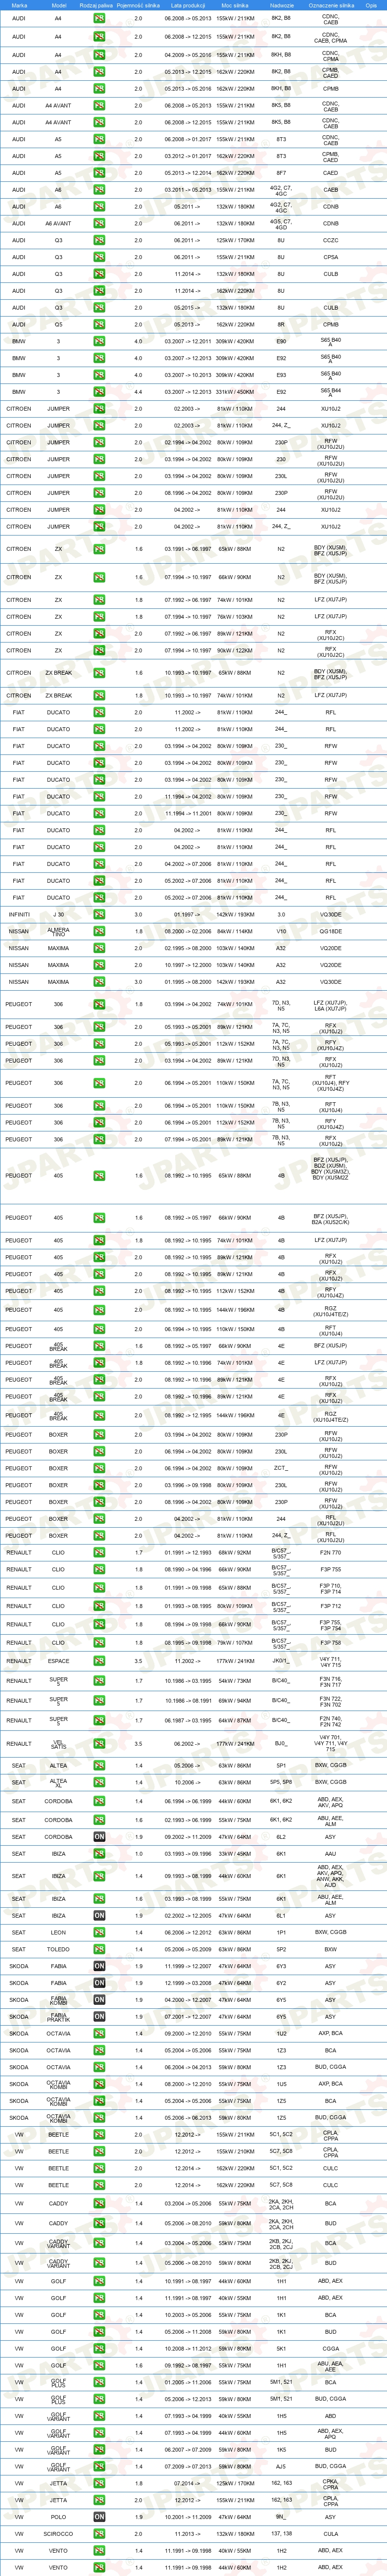This screenshot has height=2576, width=387.
Task: Click the 331kW / 450KM power cell
Action: coord(235,392)
